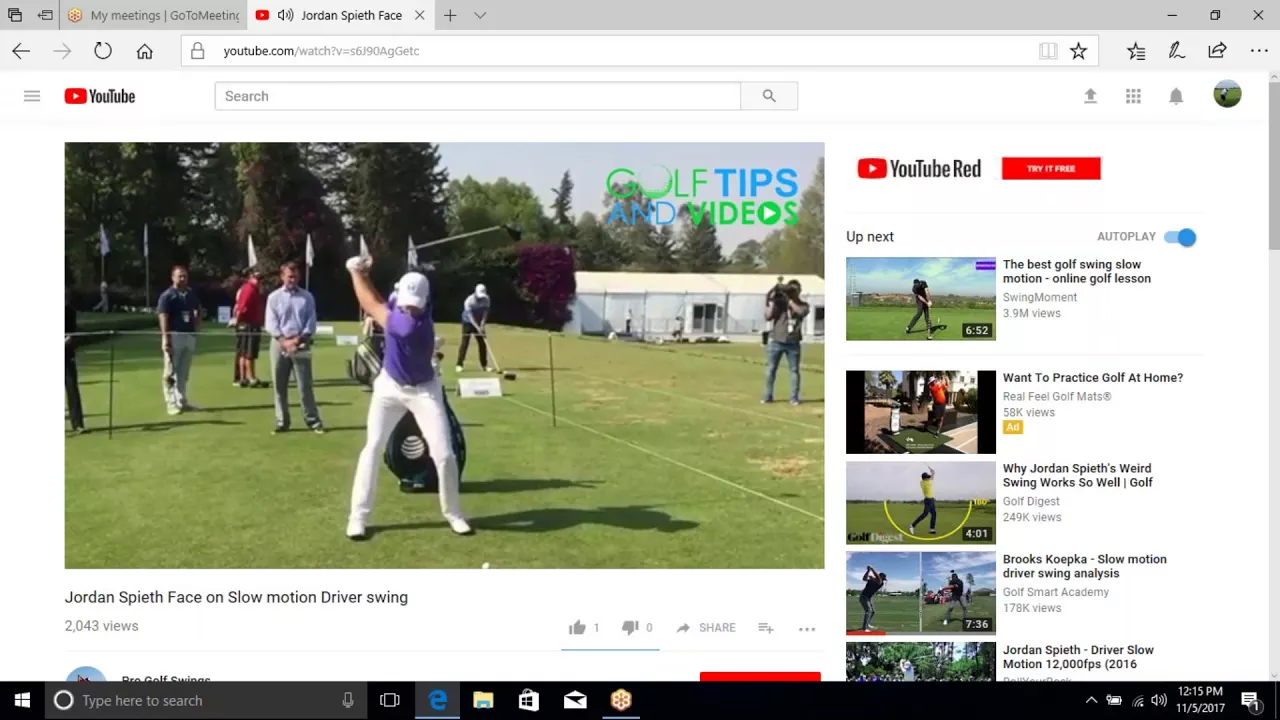
Task: Switch to My meetings GoToMeeting tab
Action: [153, 15]
